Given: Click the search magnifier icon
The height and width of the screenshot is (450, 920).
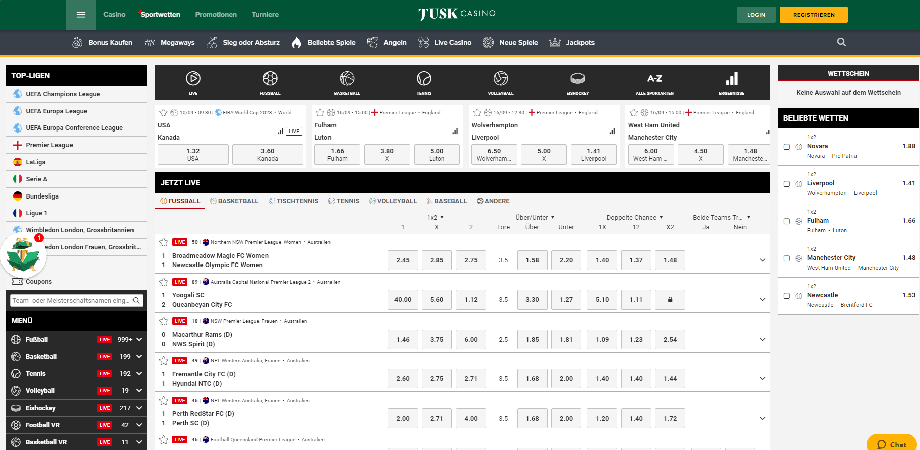Looking at the screenshot, I should (x=841, y=43).
